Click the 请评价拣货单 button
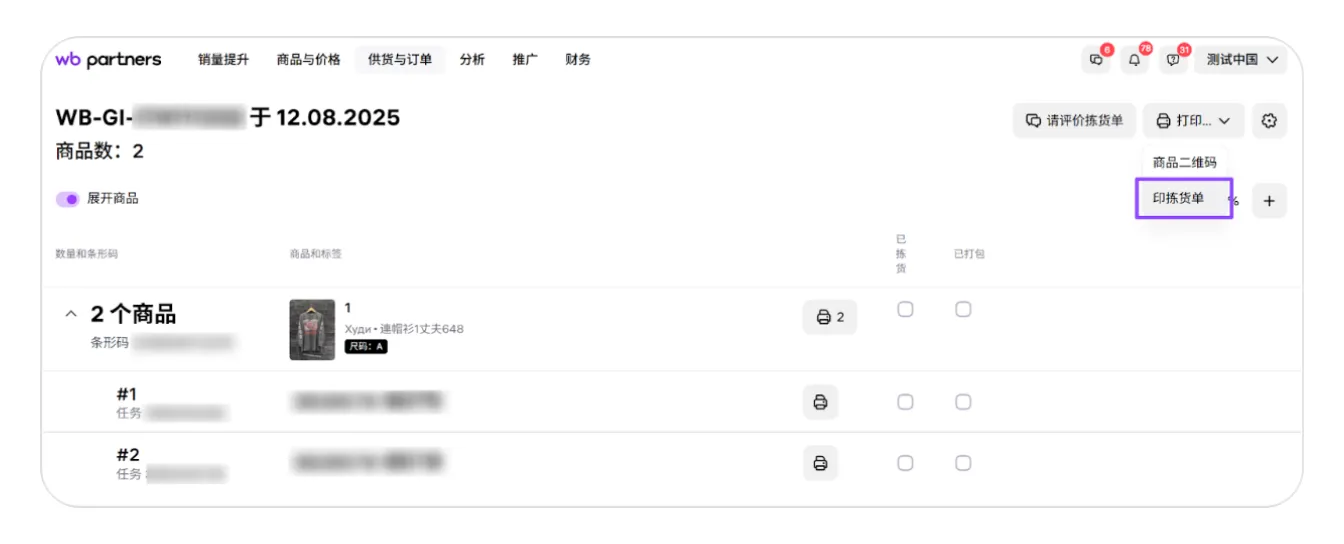The width and height of the screenshot is (1344, 544). tap(1074, 121)
